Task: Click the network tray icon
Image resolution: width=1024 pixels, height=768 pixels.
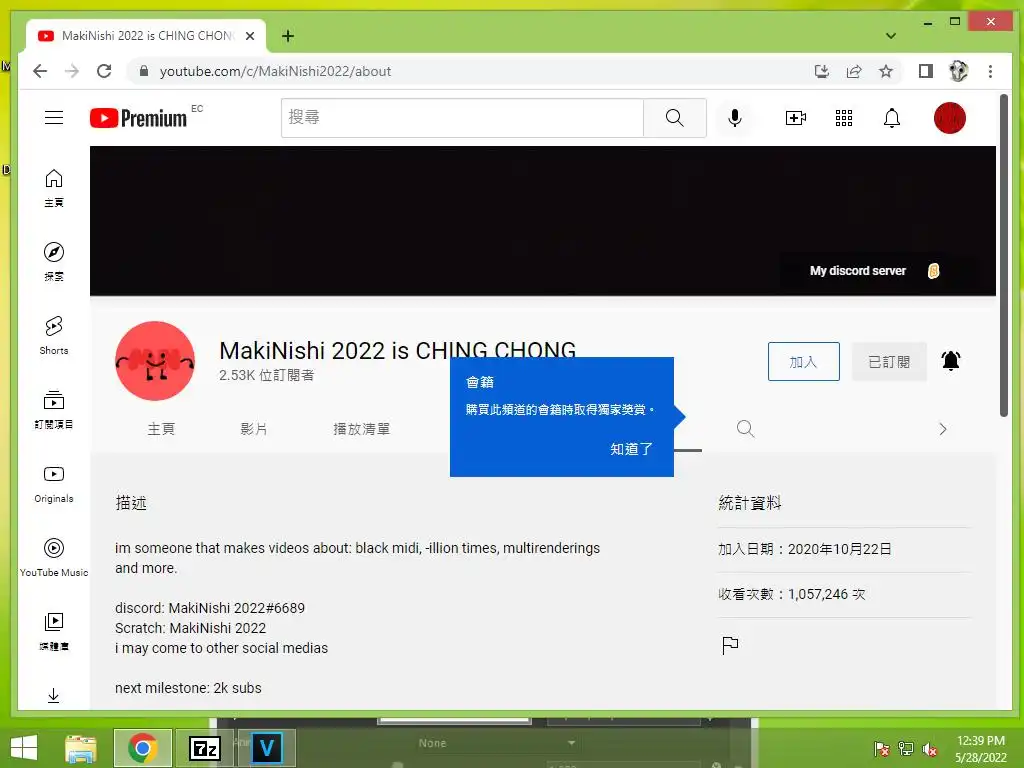Action: pos(906,749)
